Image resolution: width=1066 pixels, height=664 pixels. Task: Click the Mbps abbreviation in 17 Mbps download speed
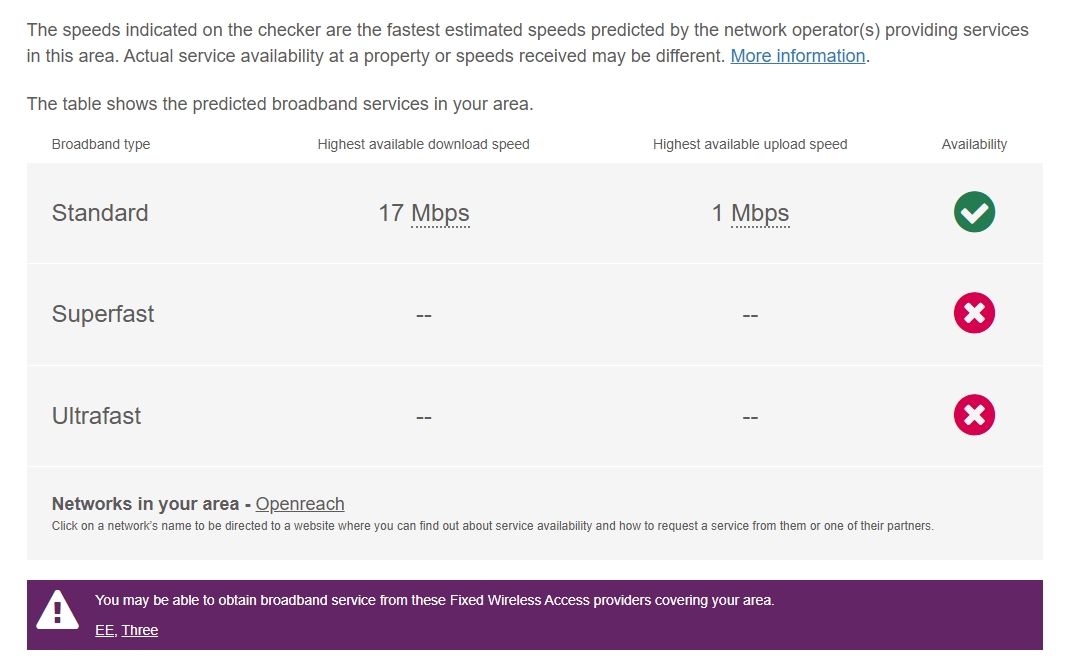(x=440, y=213)
